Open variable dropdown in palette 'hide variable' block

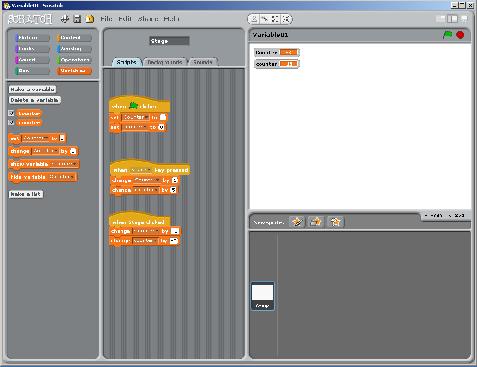click(62, 177)
